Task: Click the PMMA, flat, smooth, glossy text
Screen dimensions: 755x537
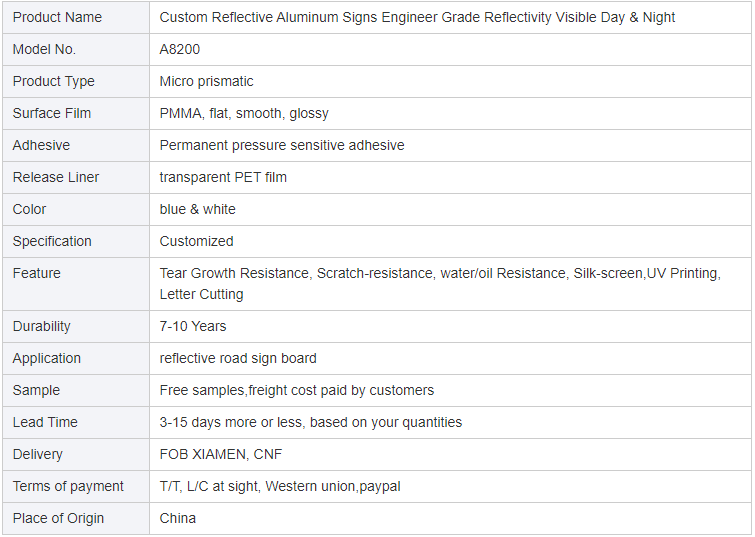Action: tap(244, 113)
